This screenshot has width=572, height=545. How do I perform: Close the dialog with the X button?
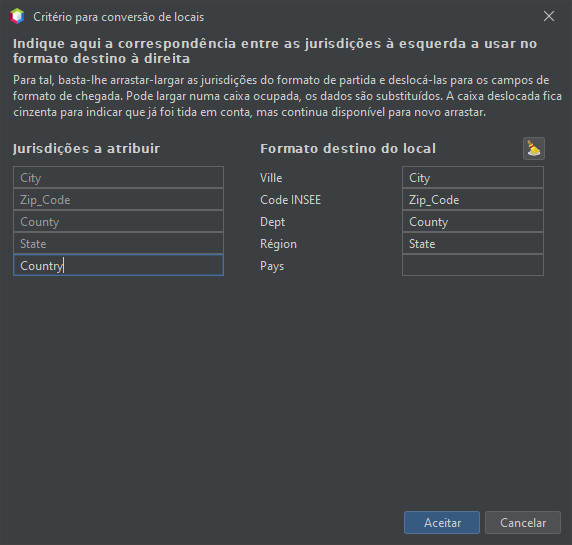549,16
